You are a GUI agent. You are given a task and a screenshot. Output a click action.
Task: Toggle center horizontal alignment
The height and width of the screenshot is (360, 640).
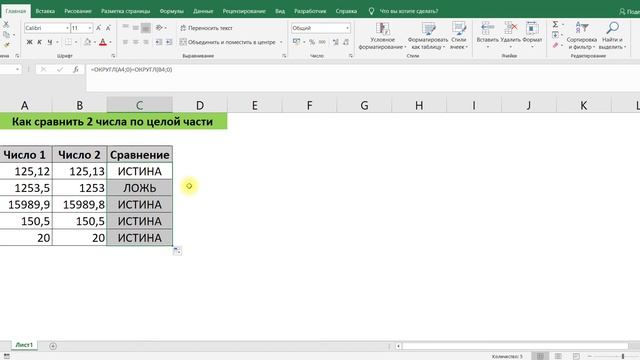pyautogui.click(x=136, y=42)
